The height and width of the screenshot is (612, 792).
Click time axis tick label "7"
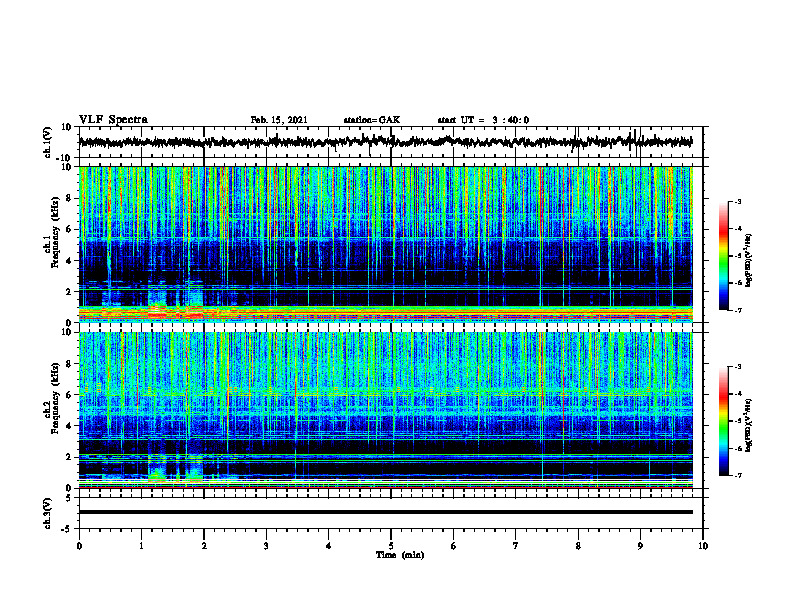516,546
